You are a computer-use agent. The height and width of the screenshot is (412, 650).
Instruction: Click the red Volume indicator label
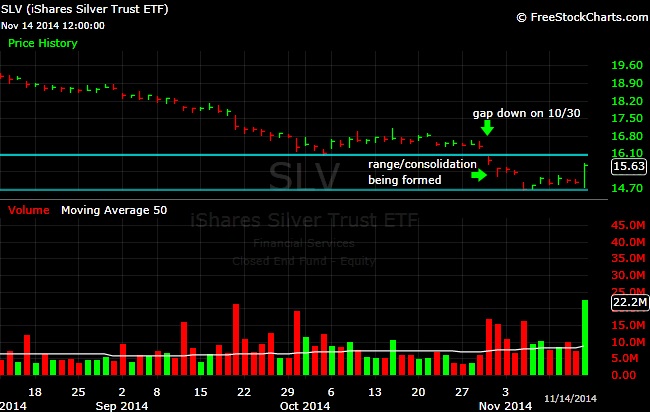pyautogui.click(x=29, y=210)
